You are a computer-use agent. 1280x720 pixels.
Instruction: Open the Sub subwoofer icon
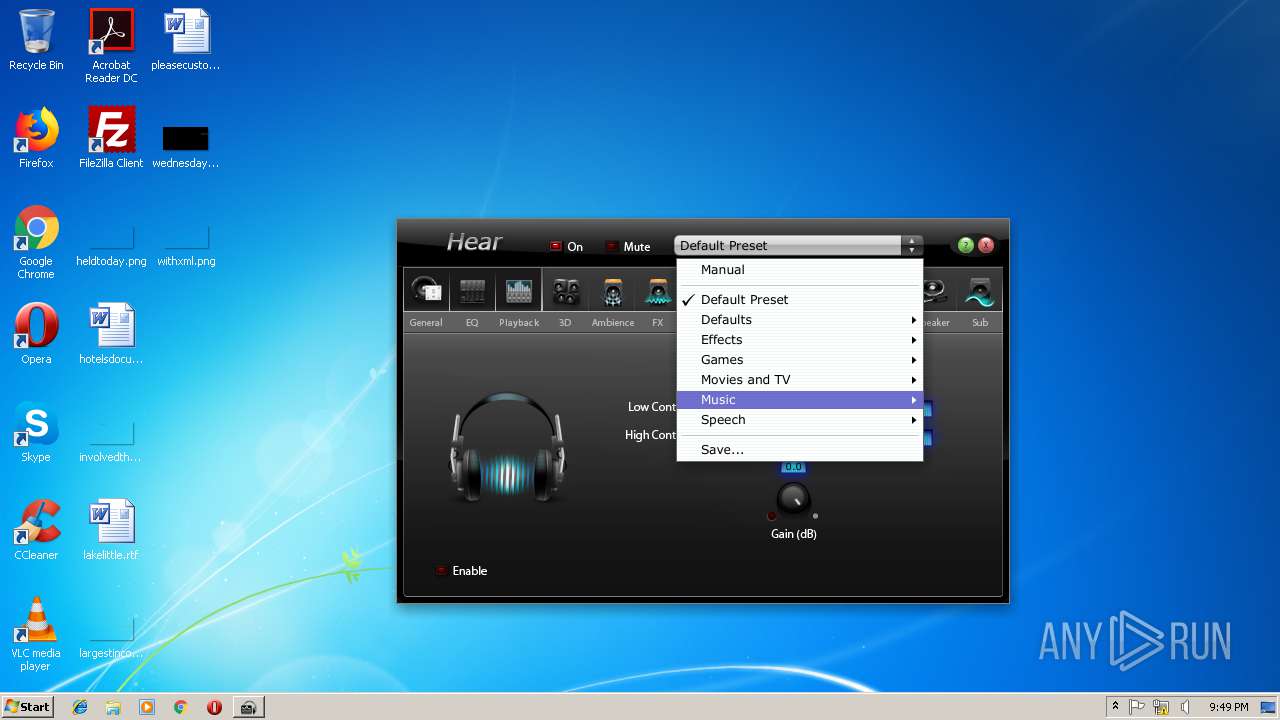click(x=980, y=291)
